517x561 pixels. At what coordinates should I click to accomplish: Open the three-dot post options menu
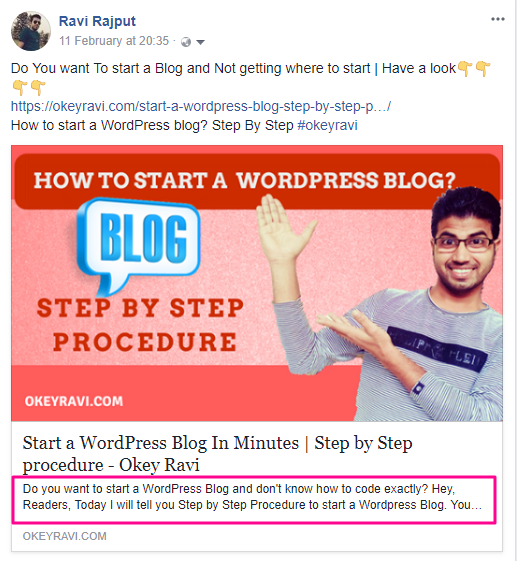pyautogui.click(x=497, y=19)
